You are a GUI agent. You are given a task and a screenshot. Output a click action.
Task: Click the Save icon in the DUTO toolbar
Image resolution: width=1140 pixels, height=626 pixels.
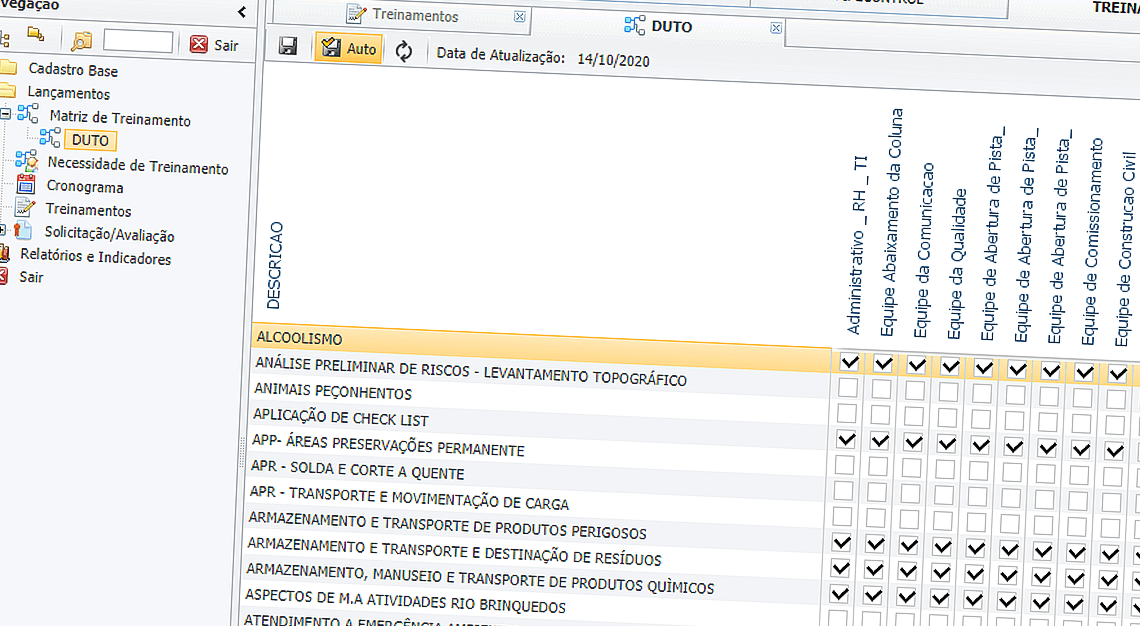pyautogui.click(x=287, y=47)
